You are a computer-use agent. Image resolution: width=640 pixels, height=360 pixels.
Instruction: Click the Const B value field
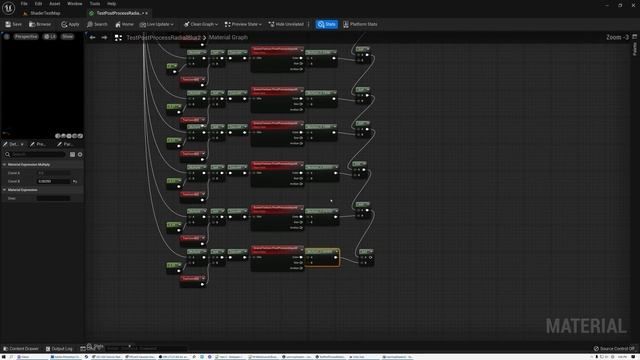point(53,181)
